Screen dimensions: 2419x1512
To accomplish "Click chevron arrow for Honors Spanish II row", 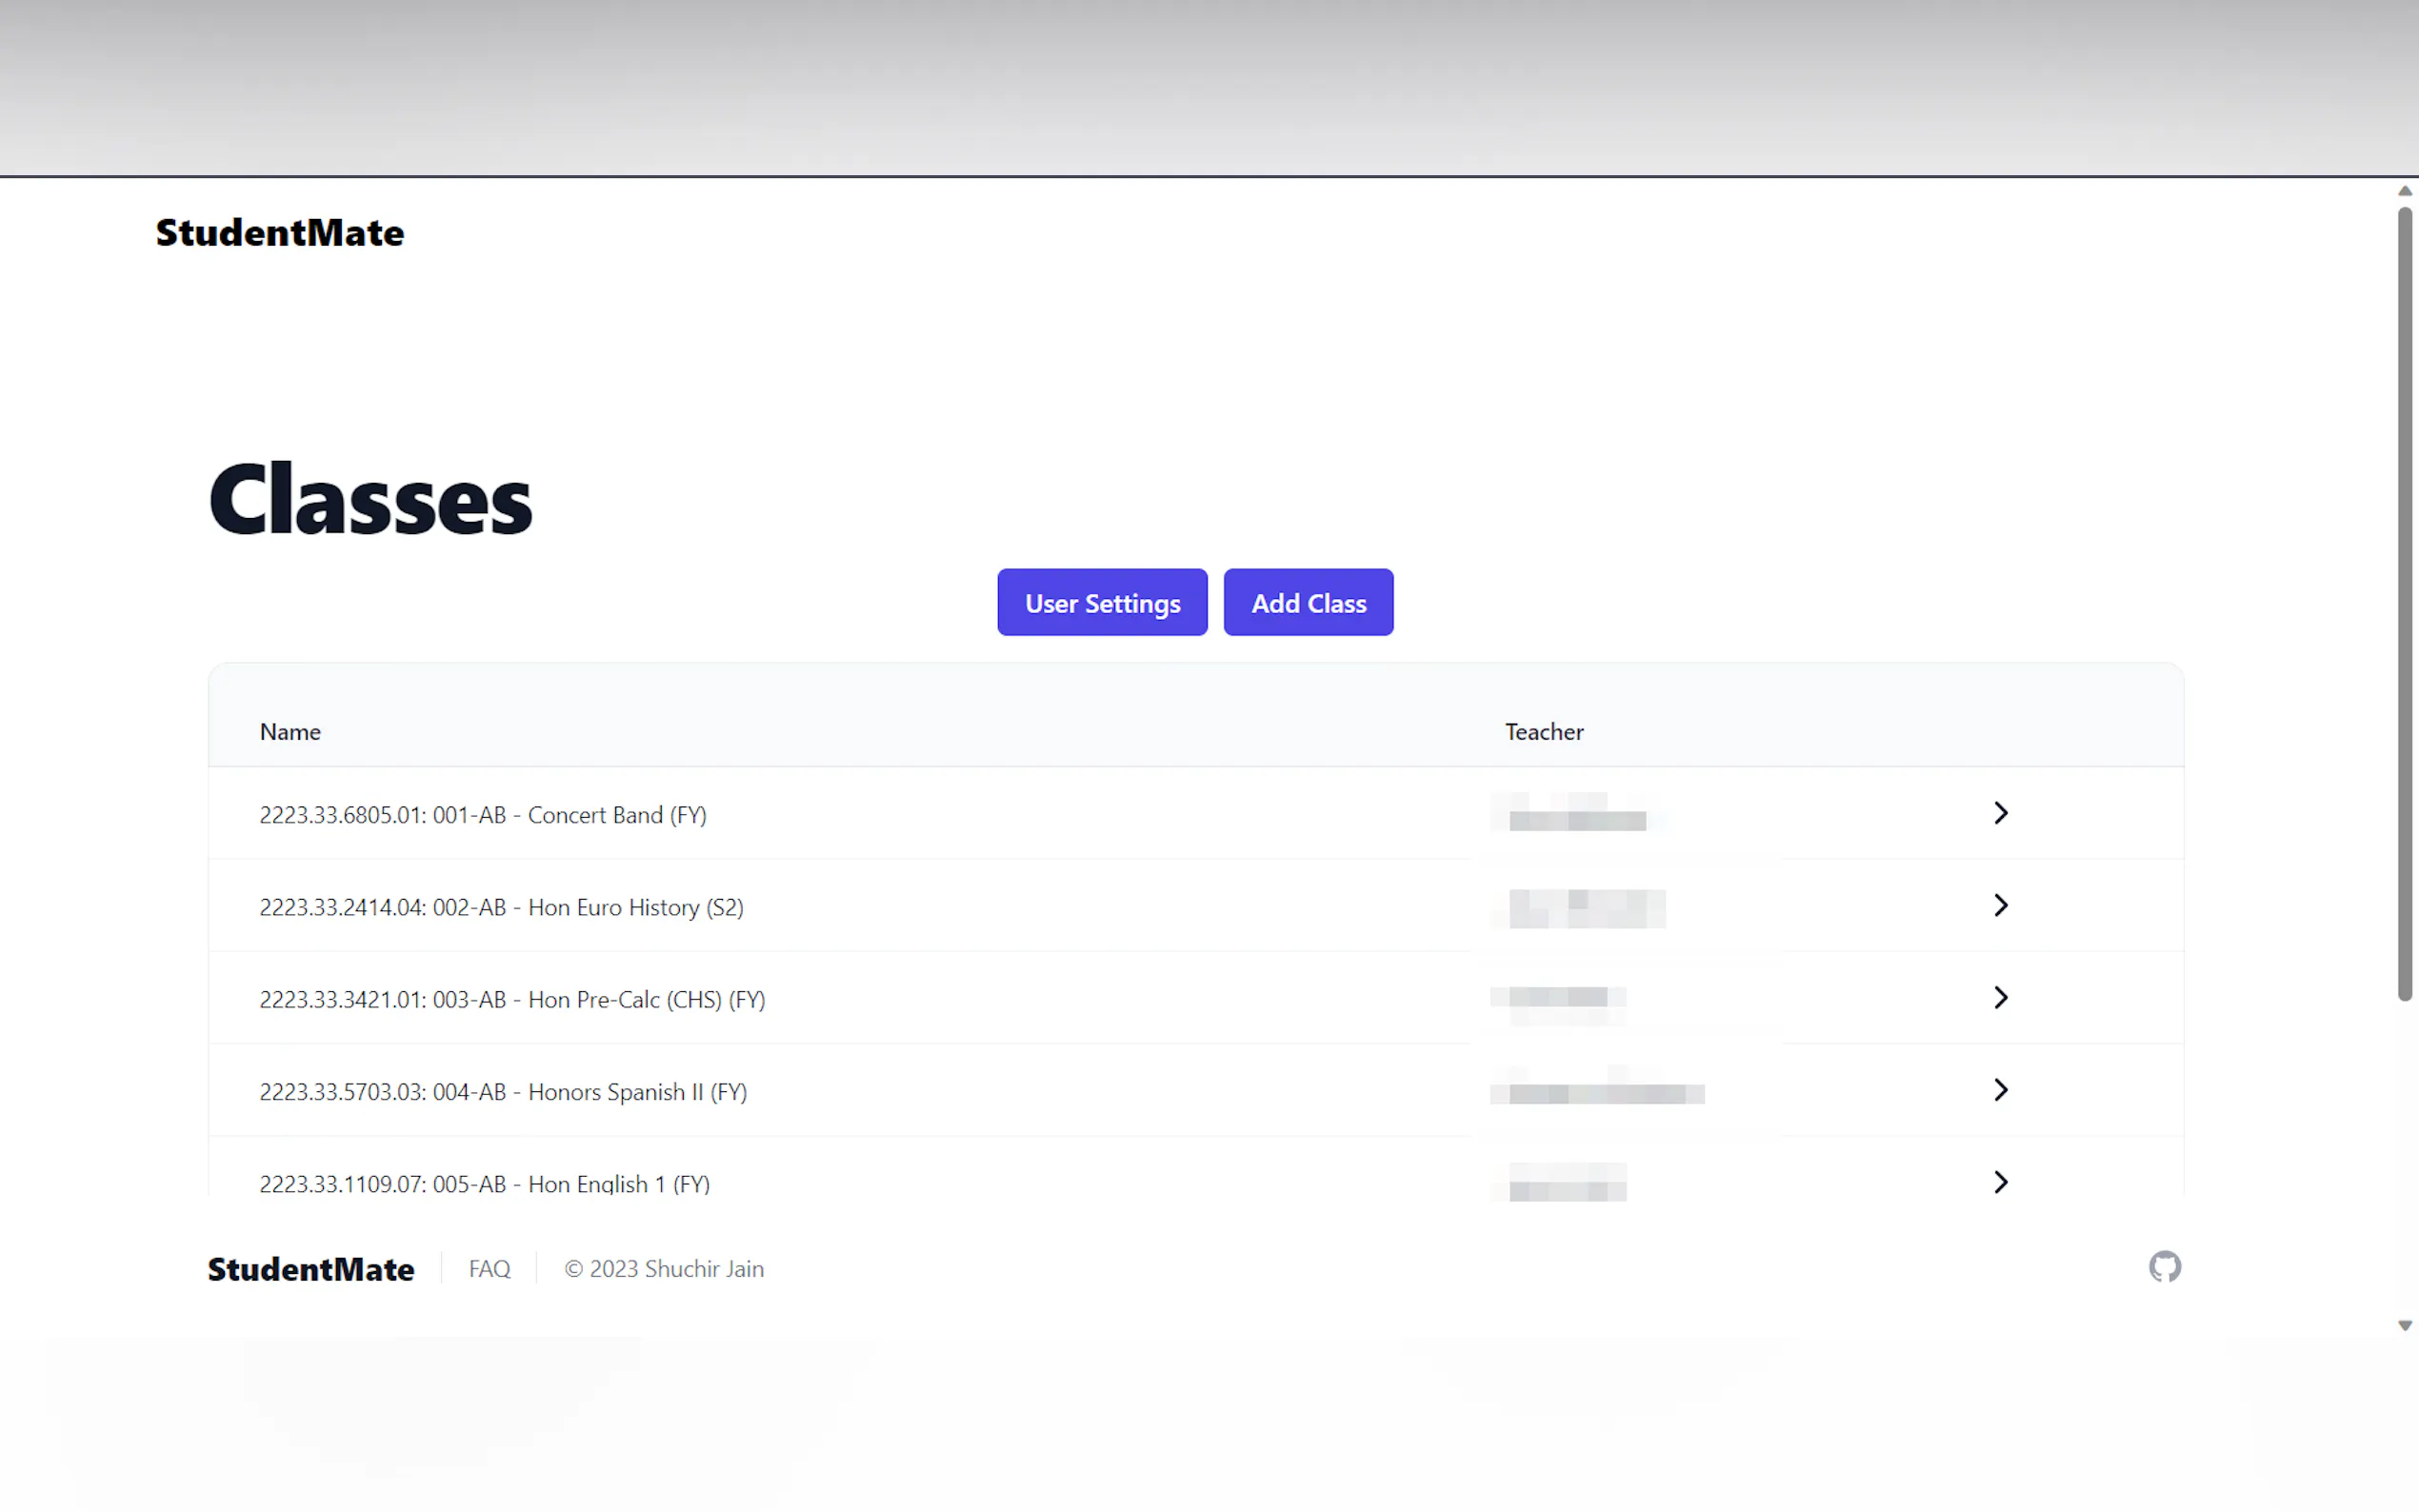I will (2000, 1090).
